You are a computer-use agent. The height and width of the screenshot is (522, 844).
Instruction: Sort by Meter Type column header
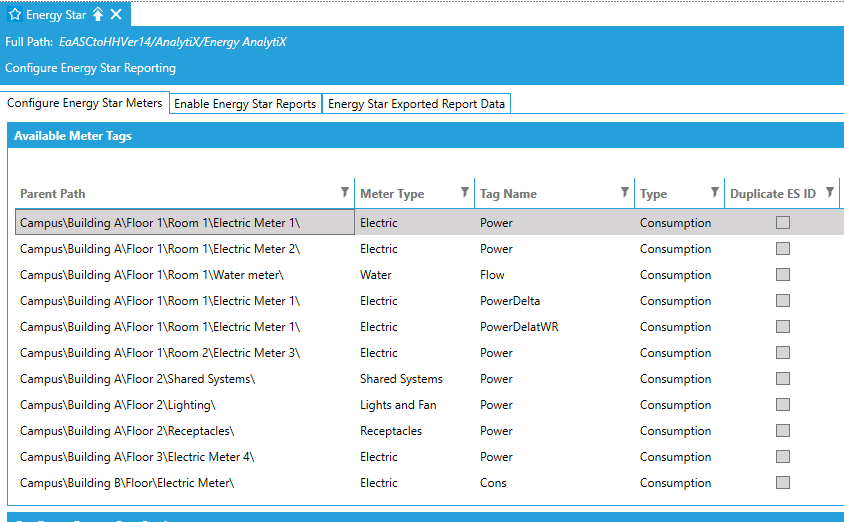tap(392, 194)
